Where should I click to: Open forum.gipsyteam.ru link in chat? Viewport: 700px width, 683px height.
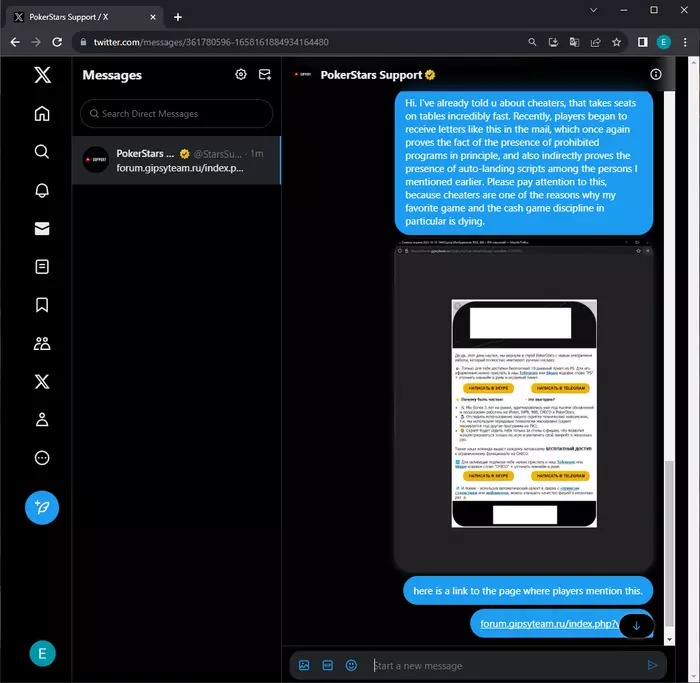pyautogui.click(x=549, y=624)
